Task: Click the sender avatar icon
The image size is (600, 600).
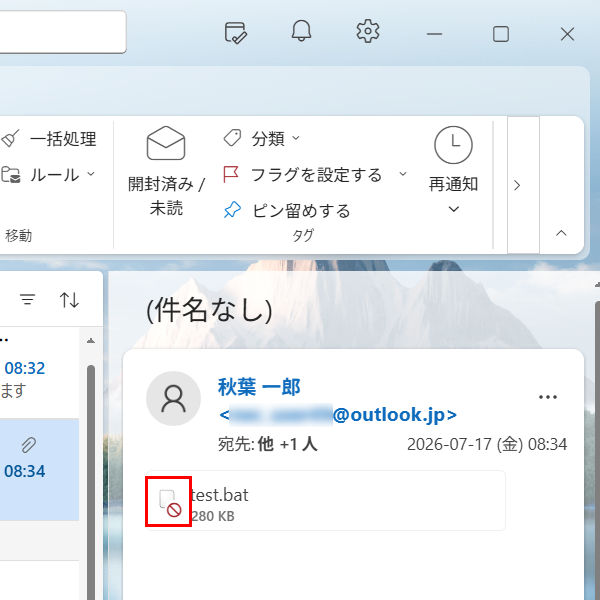Action: pos(174,398)
